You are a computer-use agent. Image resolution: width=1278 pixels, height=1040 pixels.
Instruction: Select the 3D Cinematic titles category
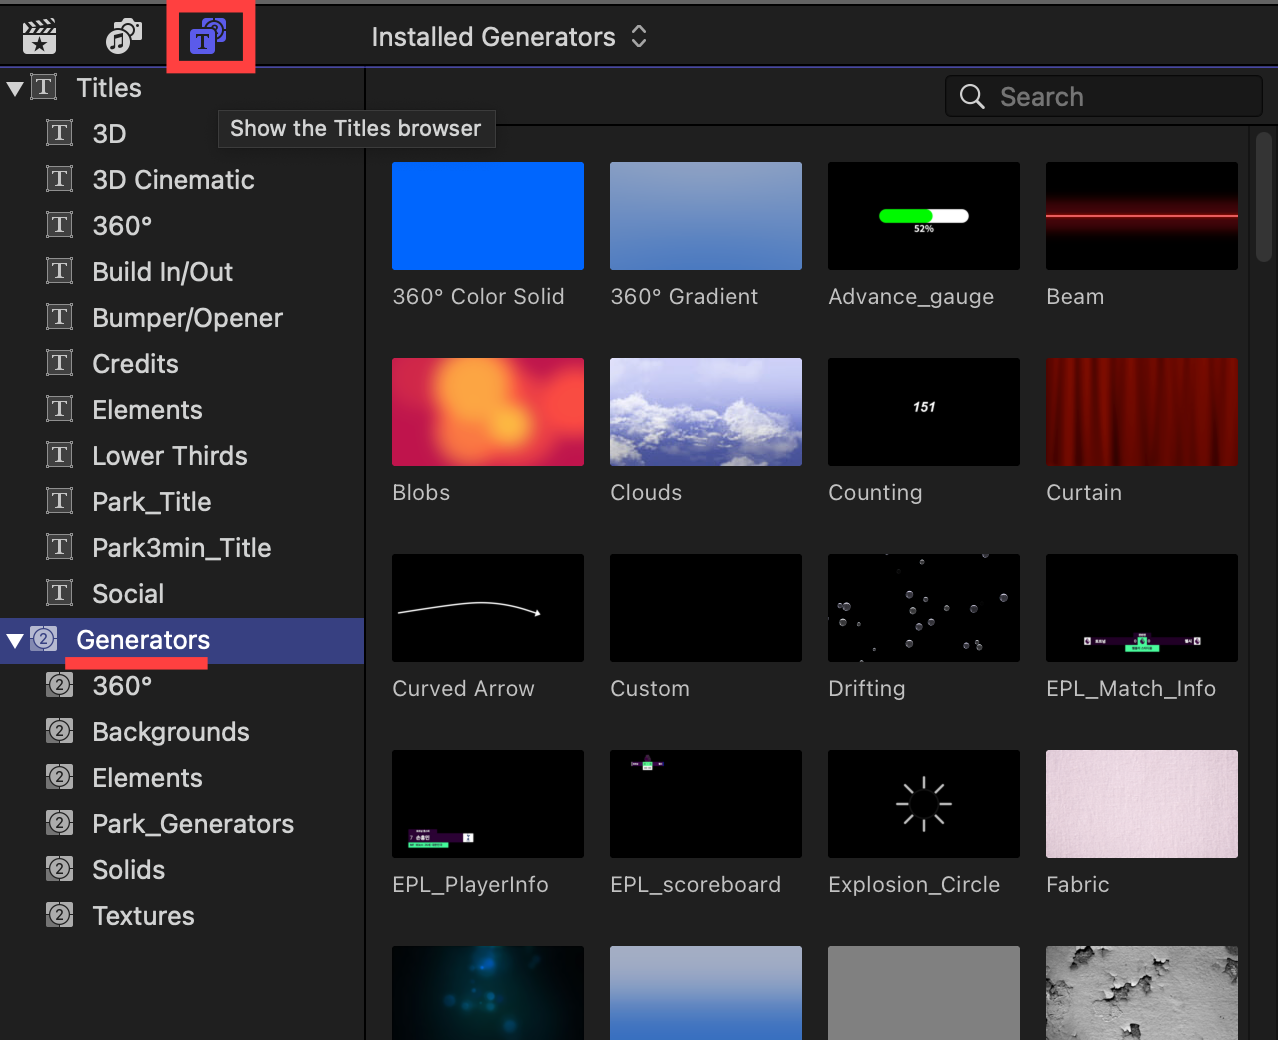182,179
